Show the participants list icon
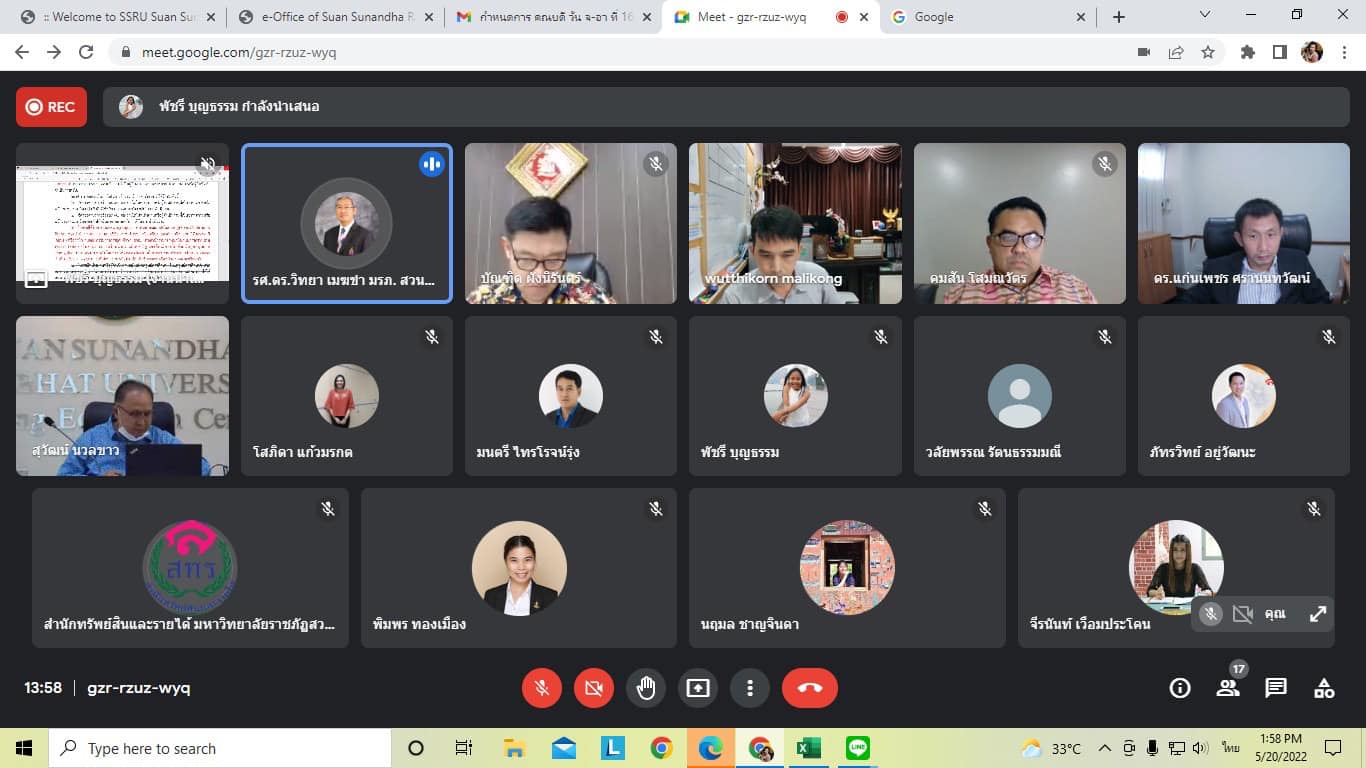The height and width of the screenshot is (768, 1366). click(1228, 688)
